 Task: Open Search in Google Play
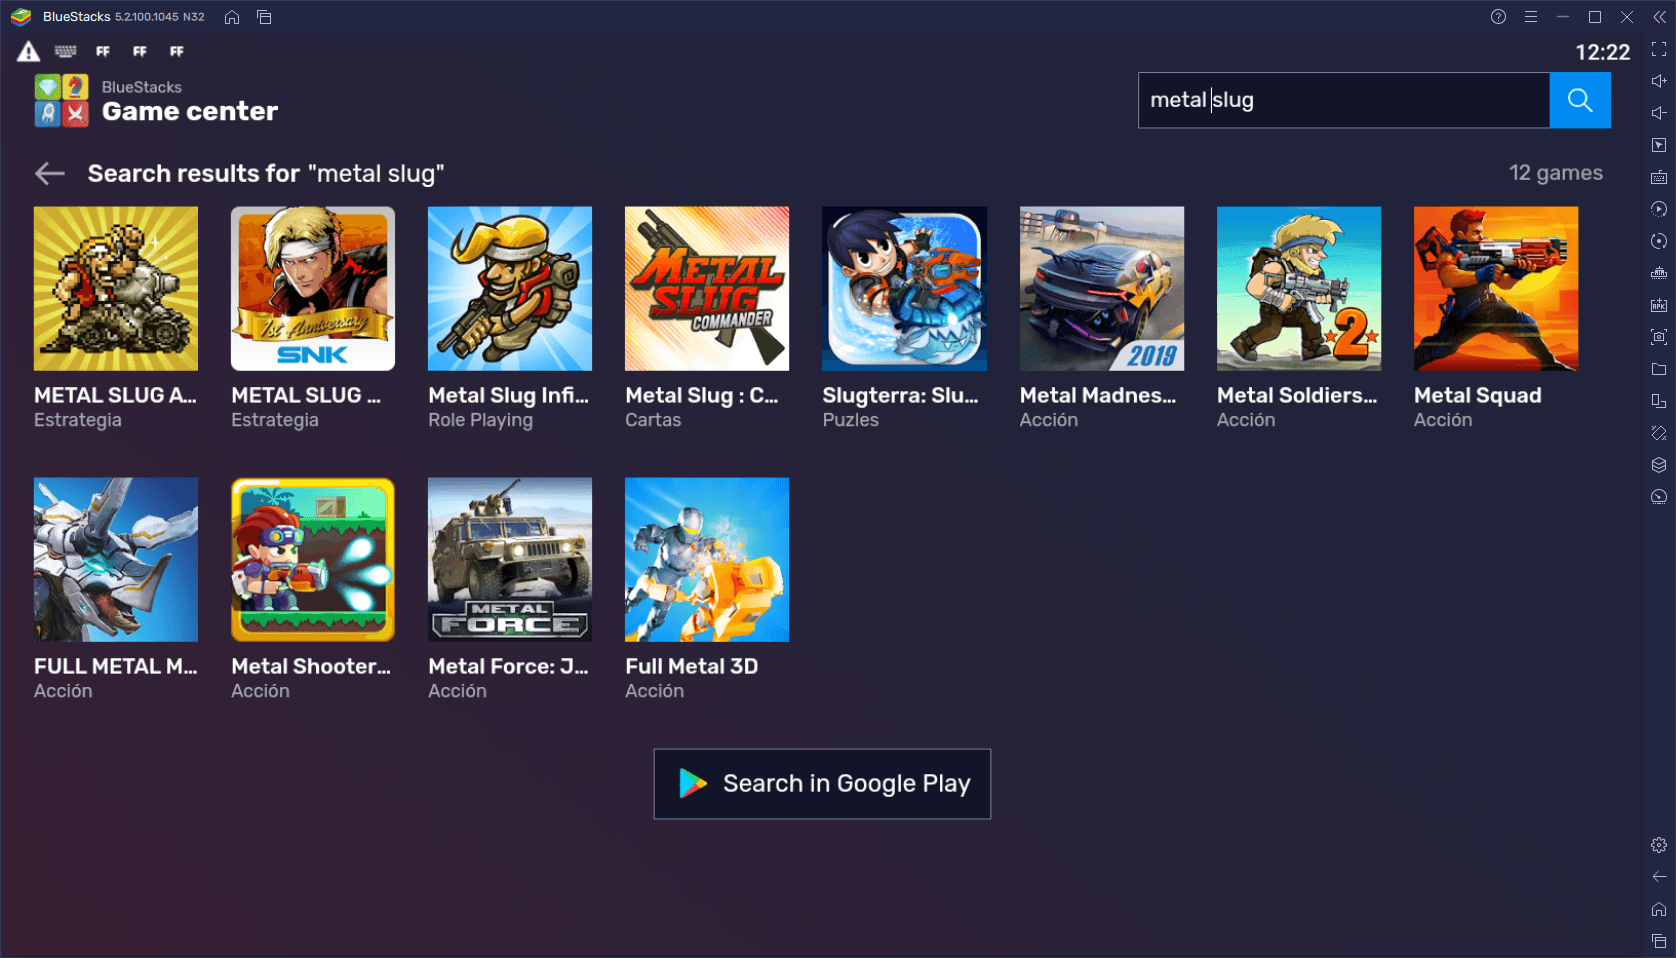point(822,784)
